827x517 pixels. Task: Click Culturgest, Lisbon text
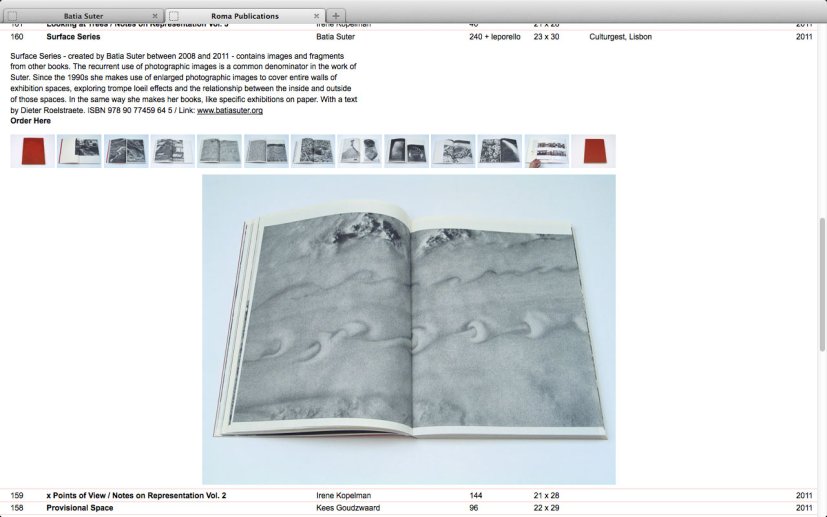tap(620, 37)
